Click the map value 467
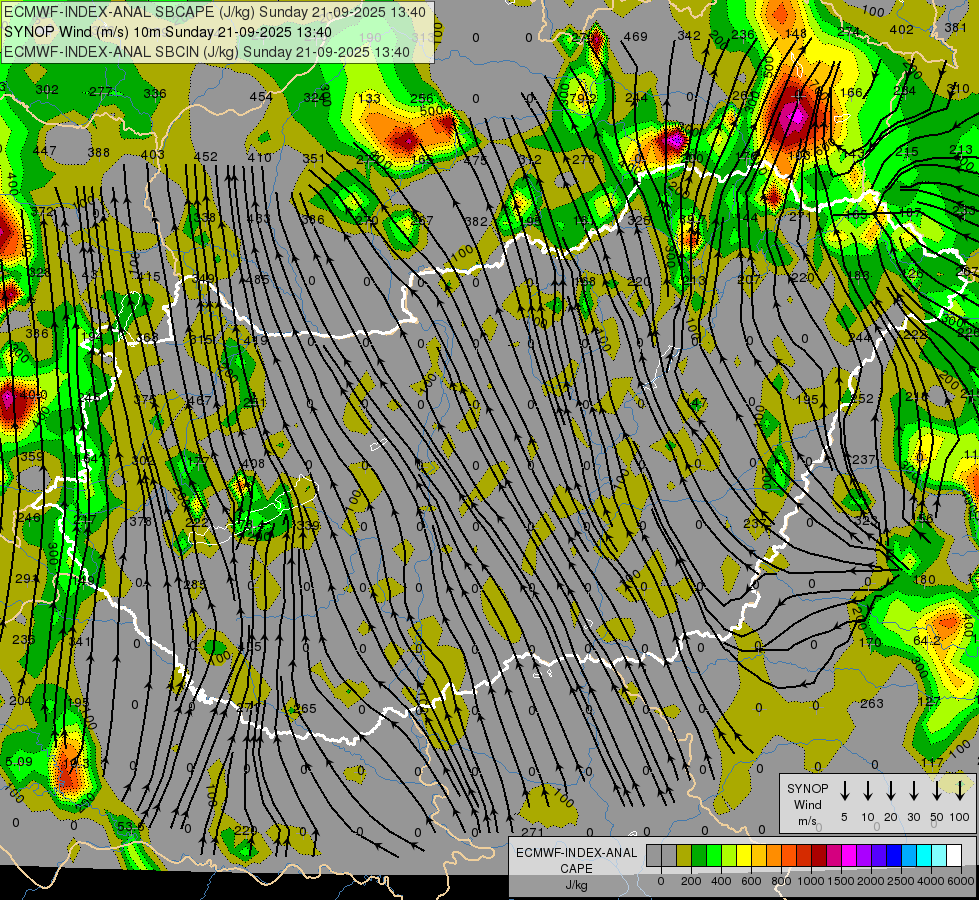This screenshot has width=979, height=900. click(199, 400)
